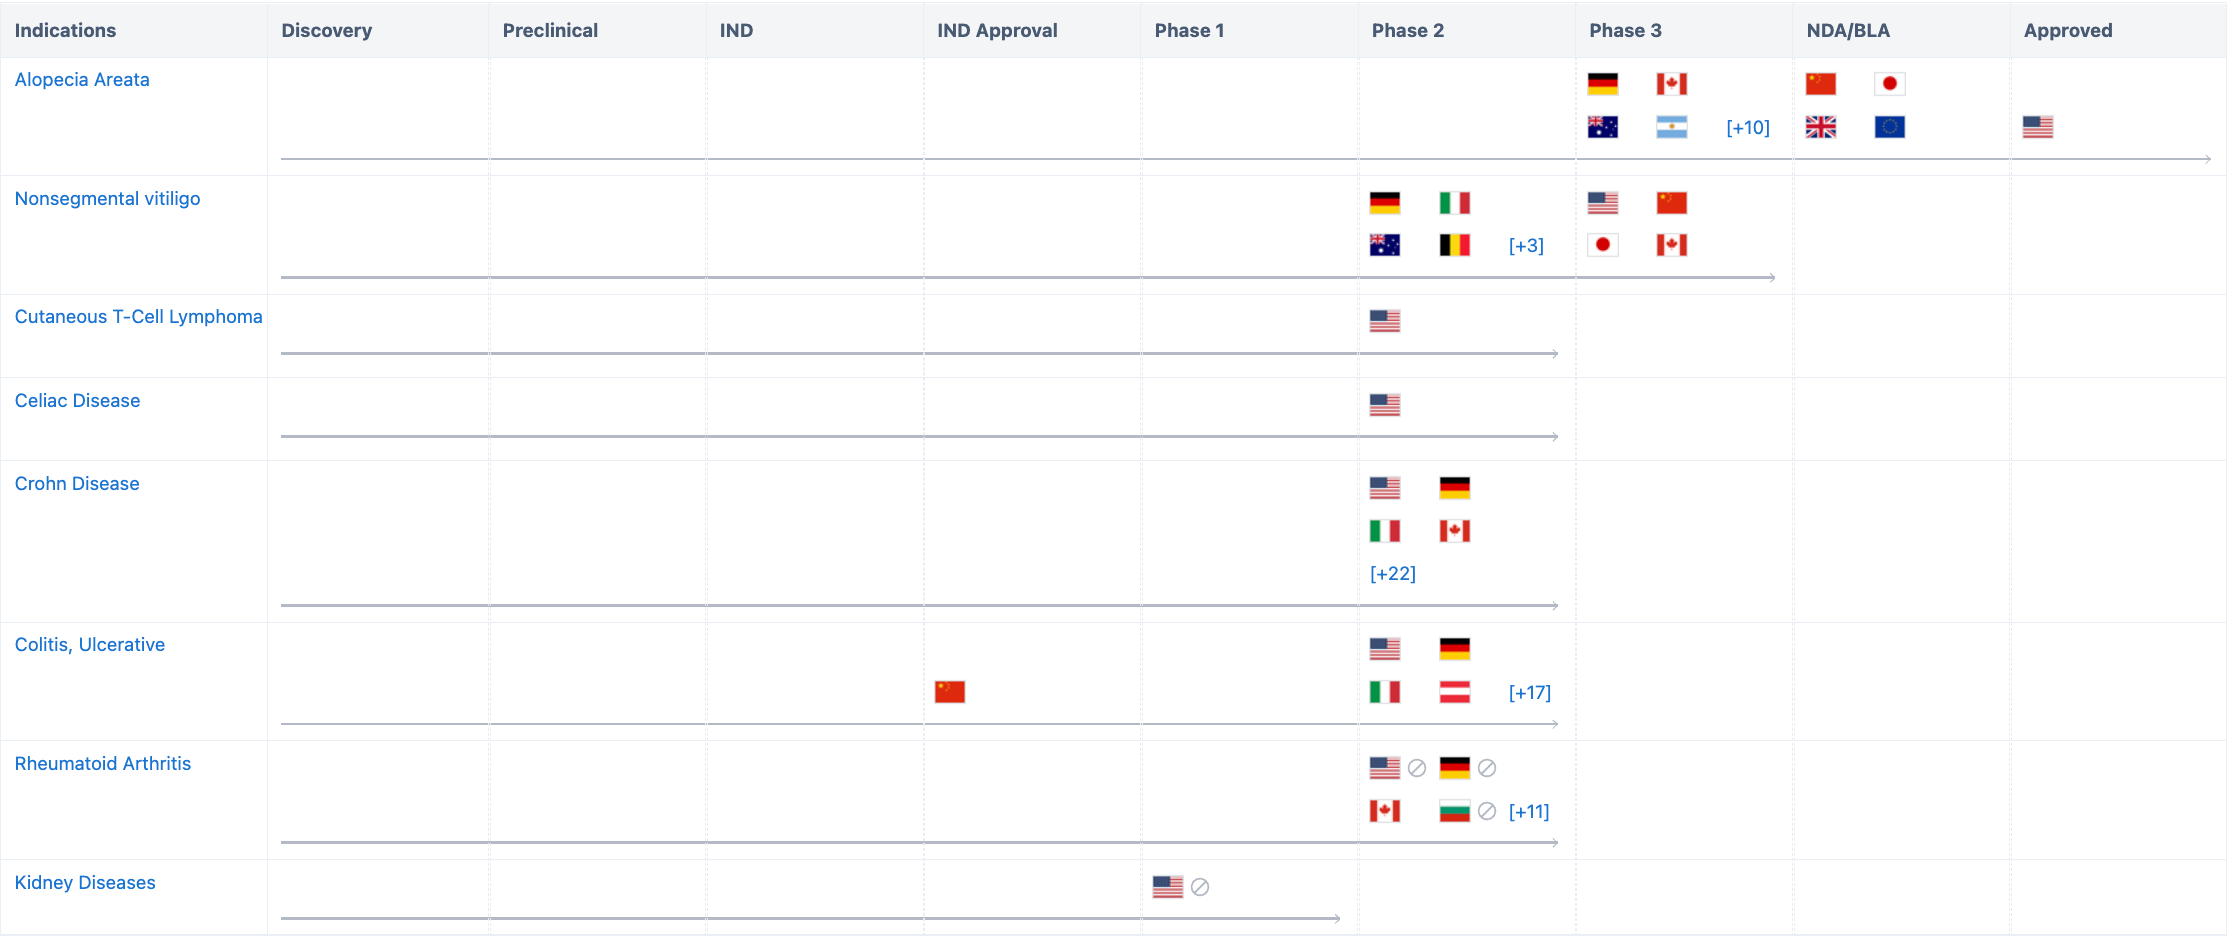Click the discontinued symbol beside Kidney Diseases flag

[x=1200, y=887]
